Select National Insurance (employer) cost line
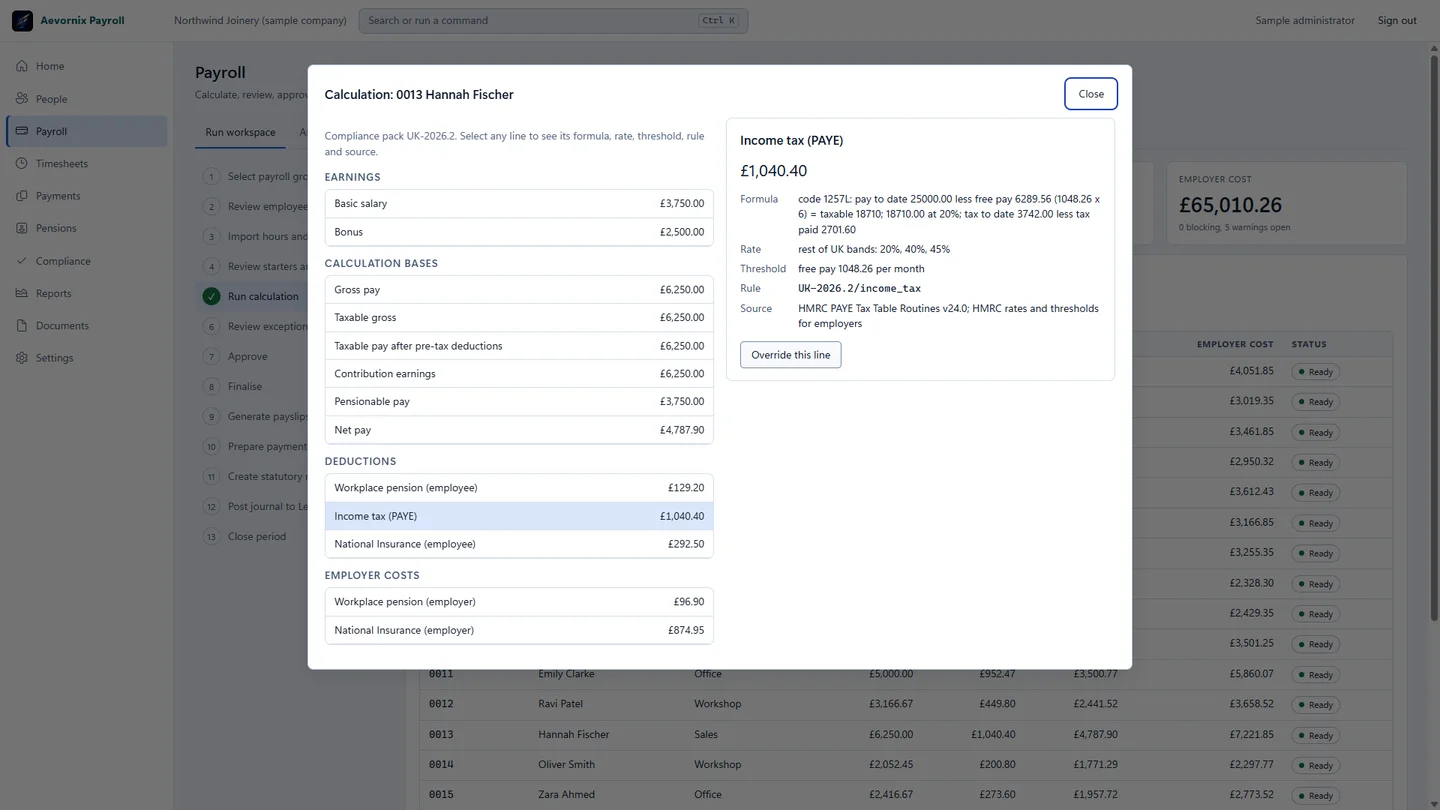Screen dimensions: 1440x810 click(x=519, y=630)
